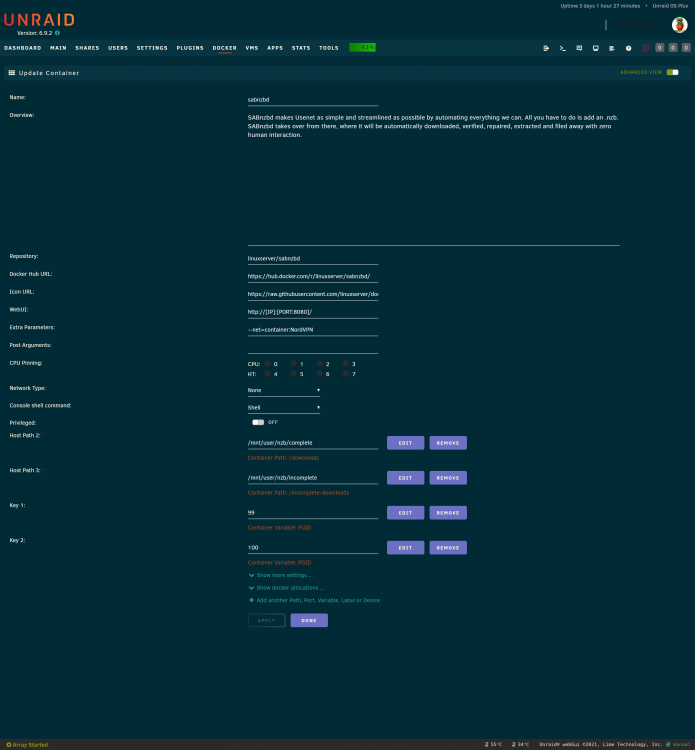Viewport: 695px width, 750px height.
Task: Click the last grey notification counter
Action: 686,47
